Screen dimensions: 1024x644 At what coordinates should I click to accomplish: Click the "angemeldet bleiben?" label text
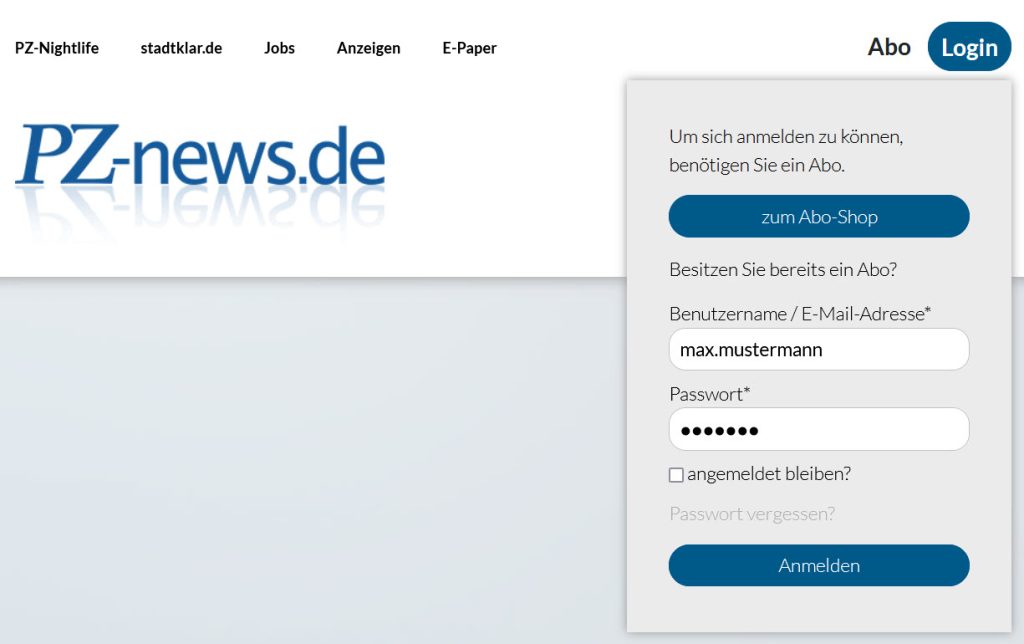point(768,474)
